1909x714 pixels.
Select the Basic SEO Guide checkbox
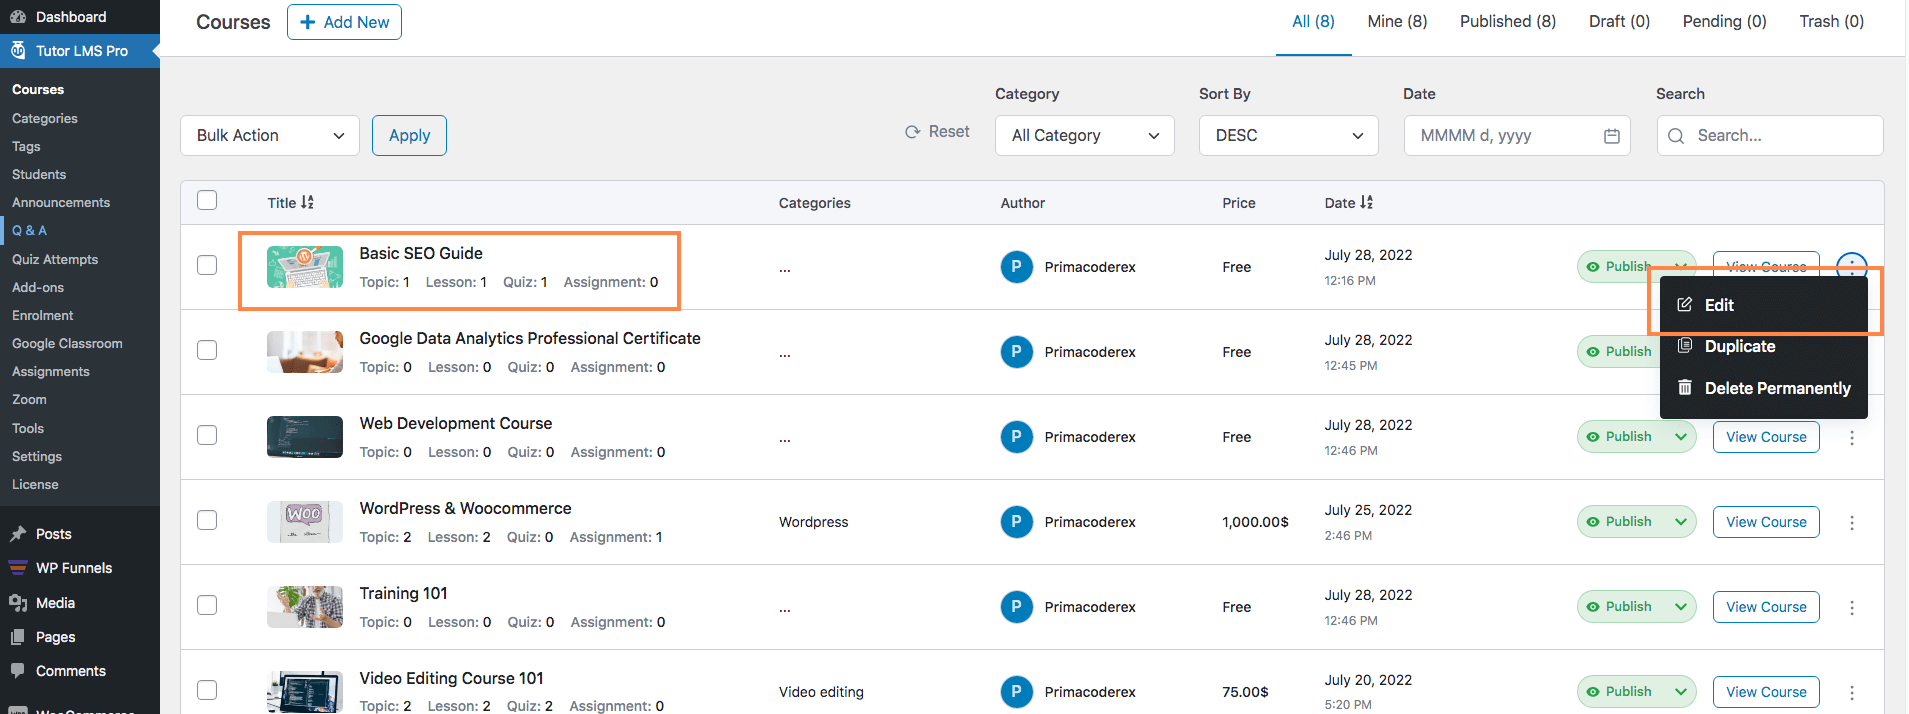[x=207, y=265]
